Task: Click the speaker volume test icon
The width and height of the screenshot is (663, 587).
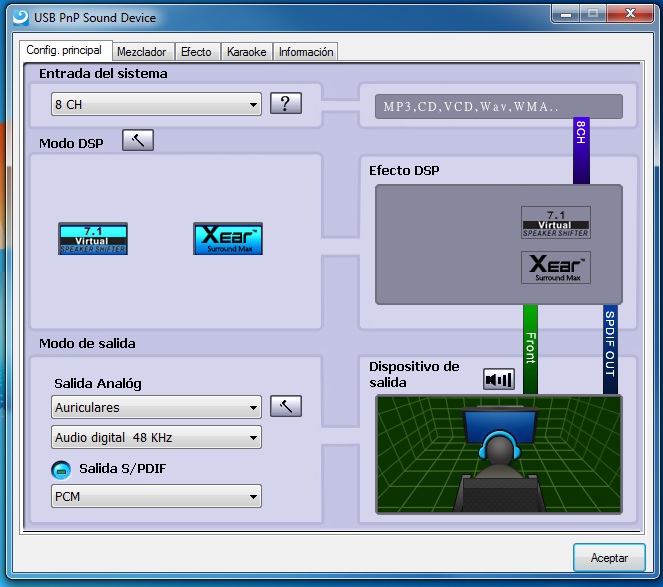Action: point(498,379)
